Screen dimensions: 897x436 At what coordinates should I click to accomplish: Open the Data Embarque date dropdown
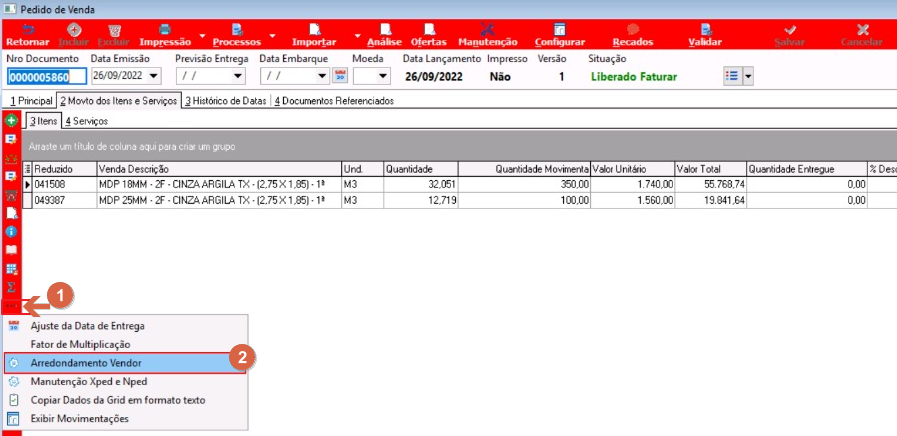pyautogui.click(x=323, y=76)
